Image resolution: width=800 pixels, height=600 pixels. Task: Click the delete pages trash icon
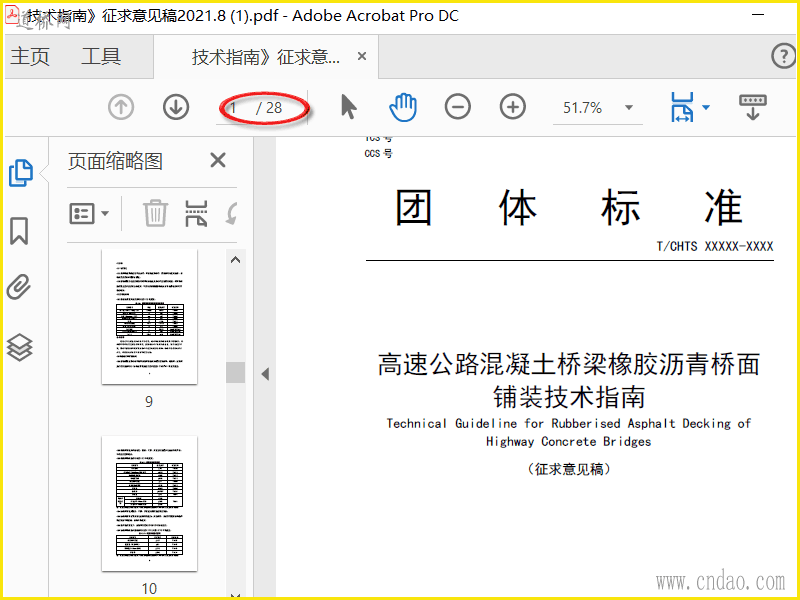(155, 213)
